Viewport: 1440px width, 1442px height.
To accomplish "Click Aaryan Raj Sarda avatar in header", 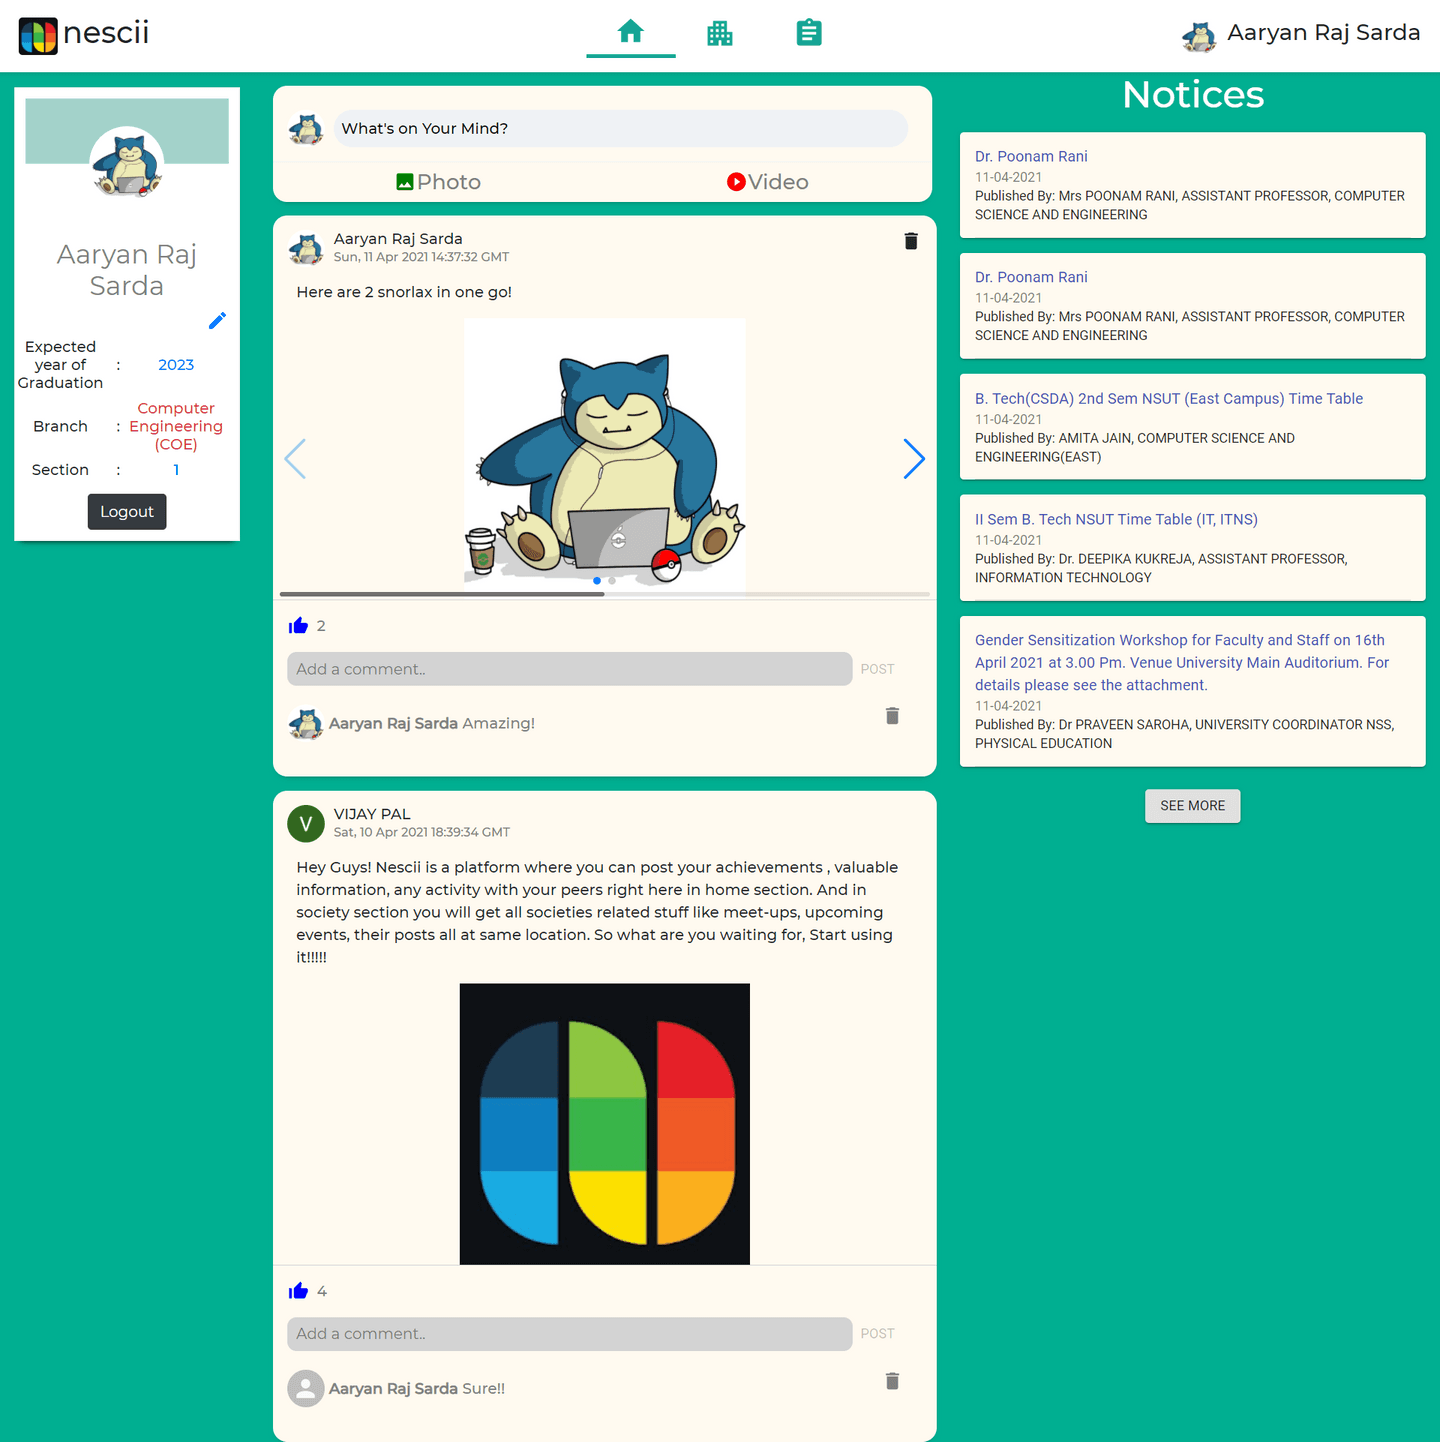I will click(1199, 36).
